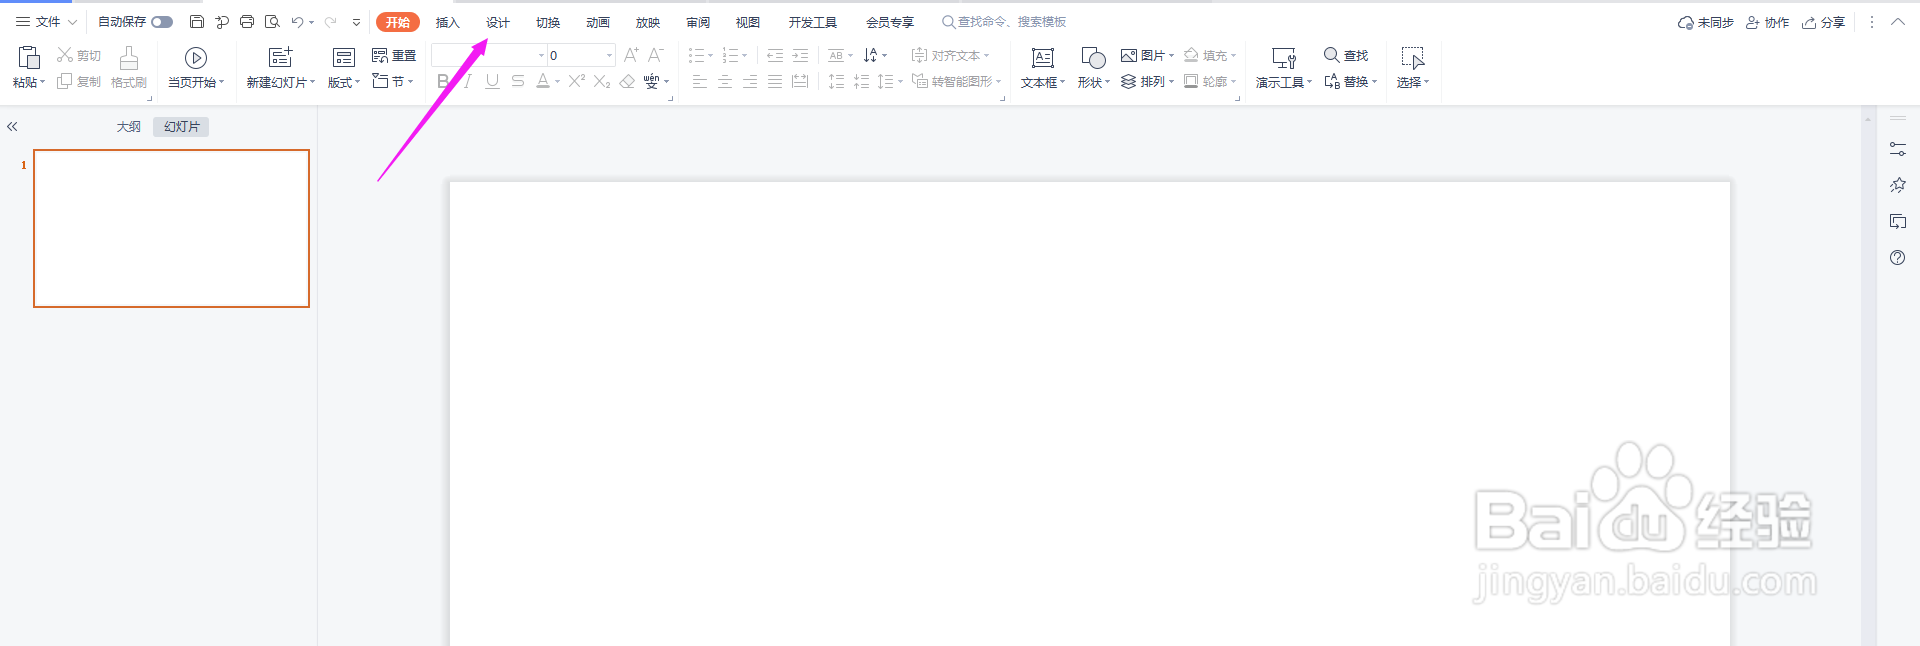Toggle Italic formatting
1920x646 pixels.
tap(467, 81)
